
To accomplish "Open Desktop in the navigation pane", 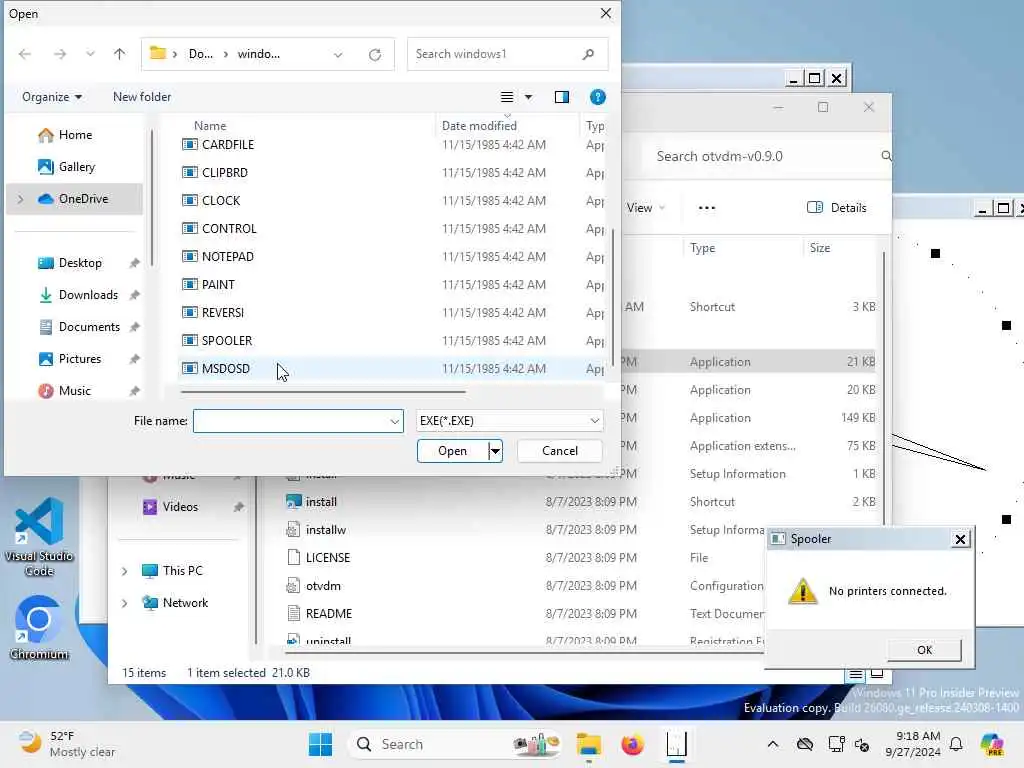I will pyautogui.click(x=80, y=263).
